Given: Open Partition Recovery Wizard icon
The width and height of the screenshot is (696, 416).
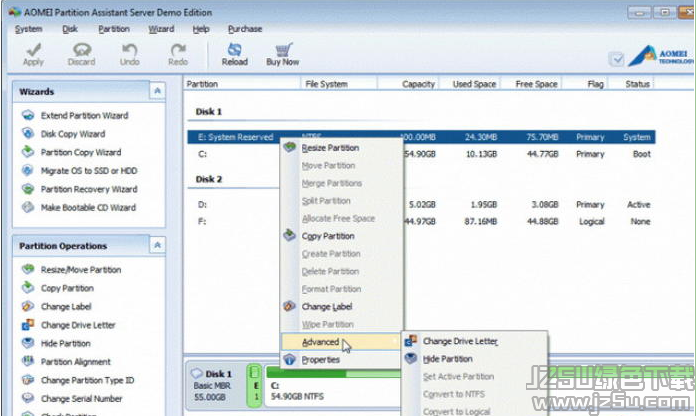Looking at the screenshot, I should click(28, 189).
